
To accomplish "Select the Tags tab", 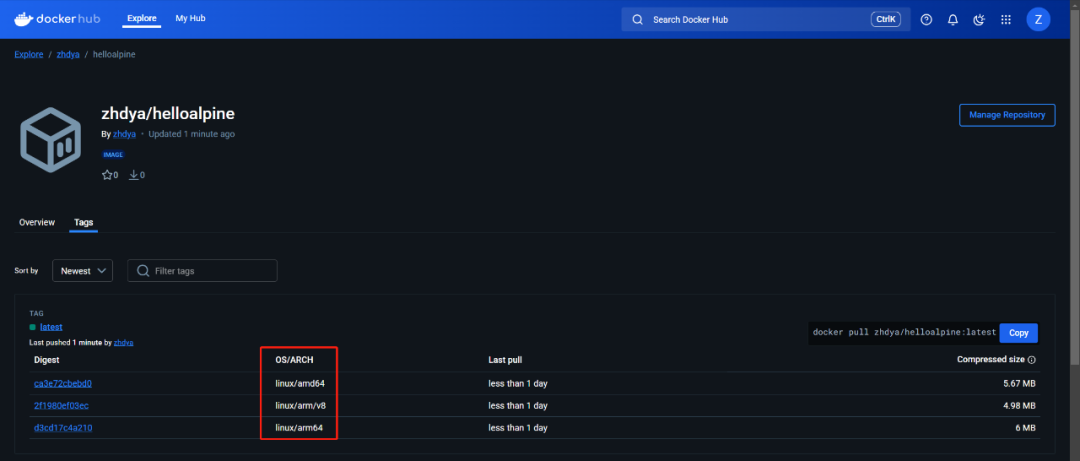I will [83, 223].
